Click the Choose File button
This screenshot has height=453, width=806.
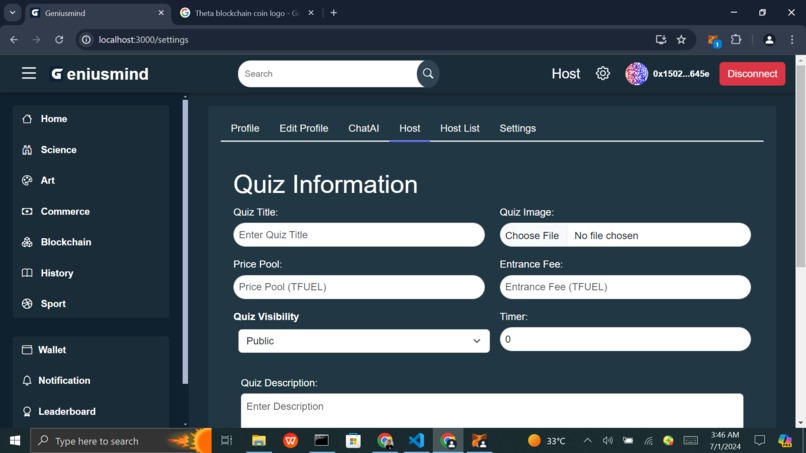click(x=532, y=235)
